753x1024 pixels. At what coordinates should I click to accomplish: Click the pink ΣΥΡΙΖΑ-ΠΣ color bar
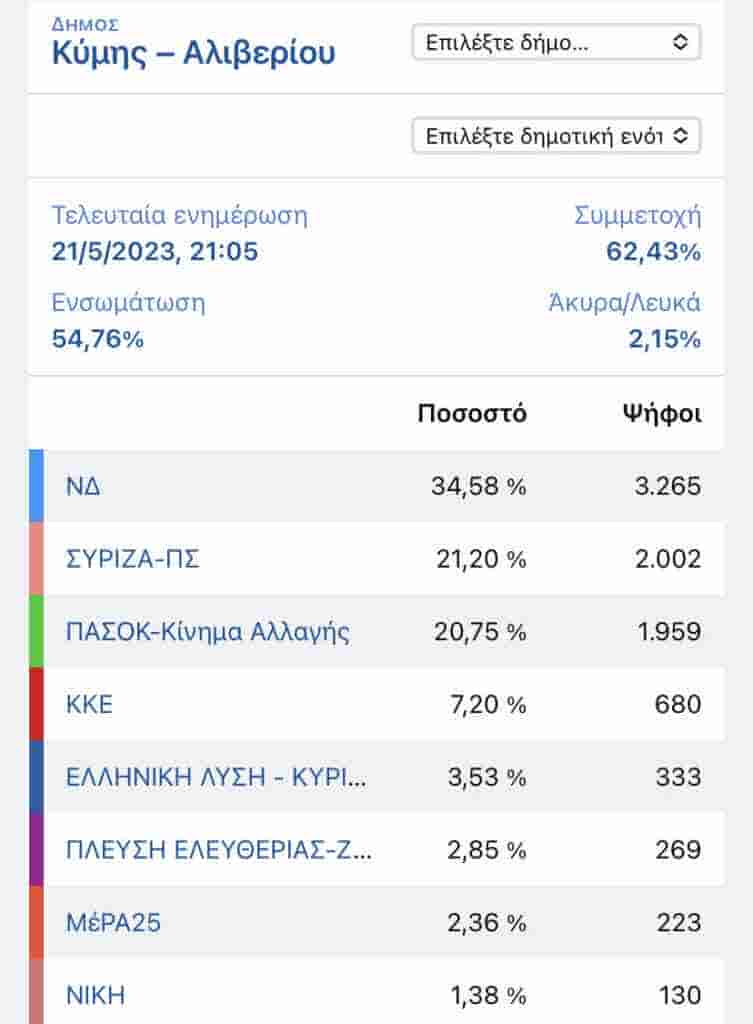[36, 560]
